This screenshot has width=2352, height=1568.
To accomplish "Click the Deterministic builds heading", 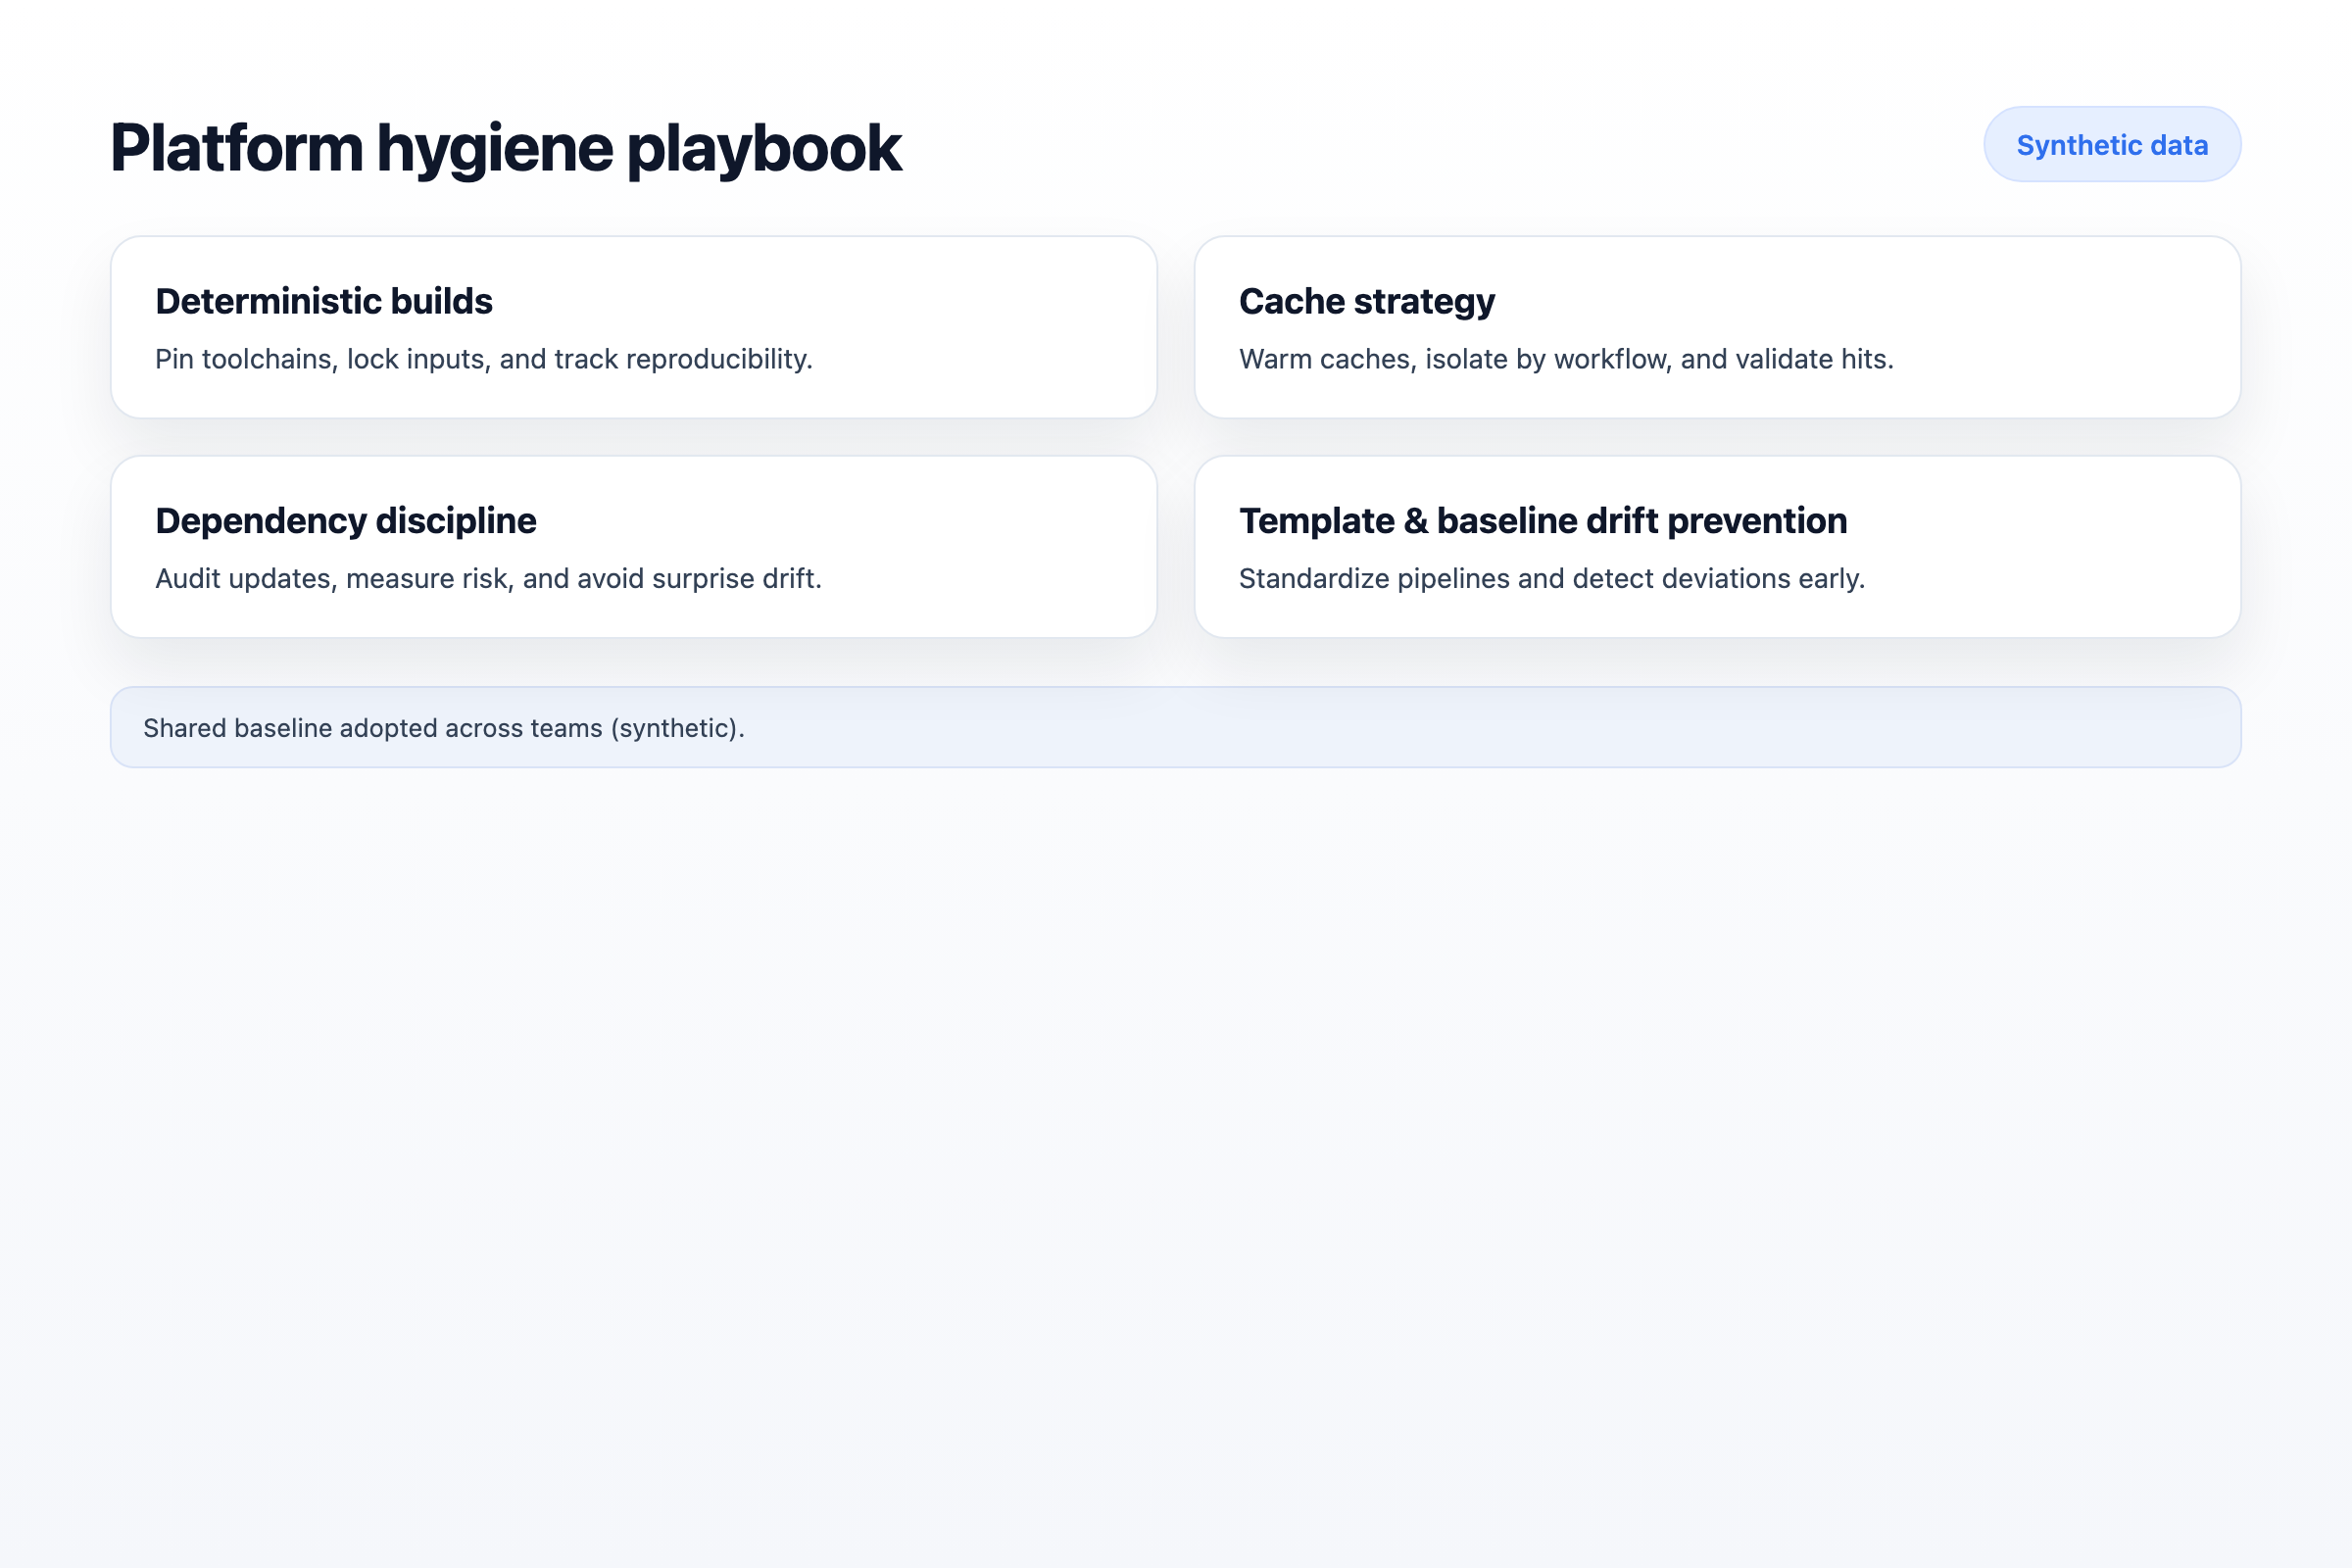I will click(x=323, y=301).
